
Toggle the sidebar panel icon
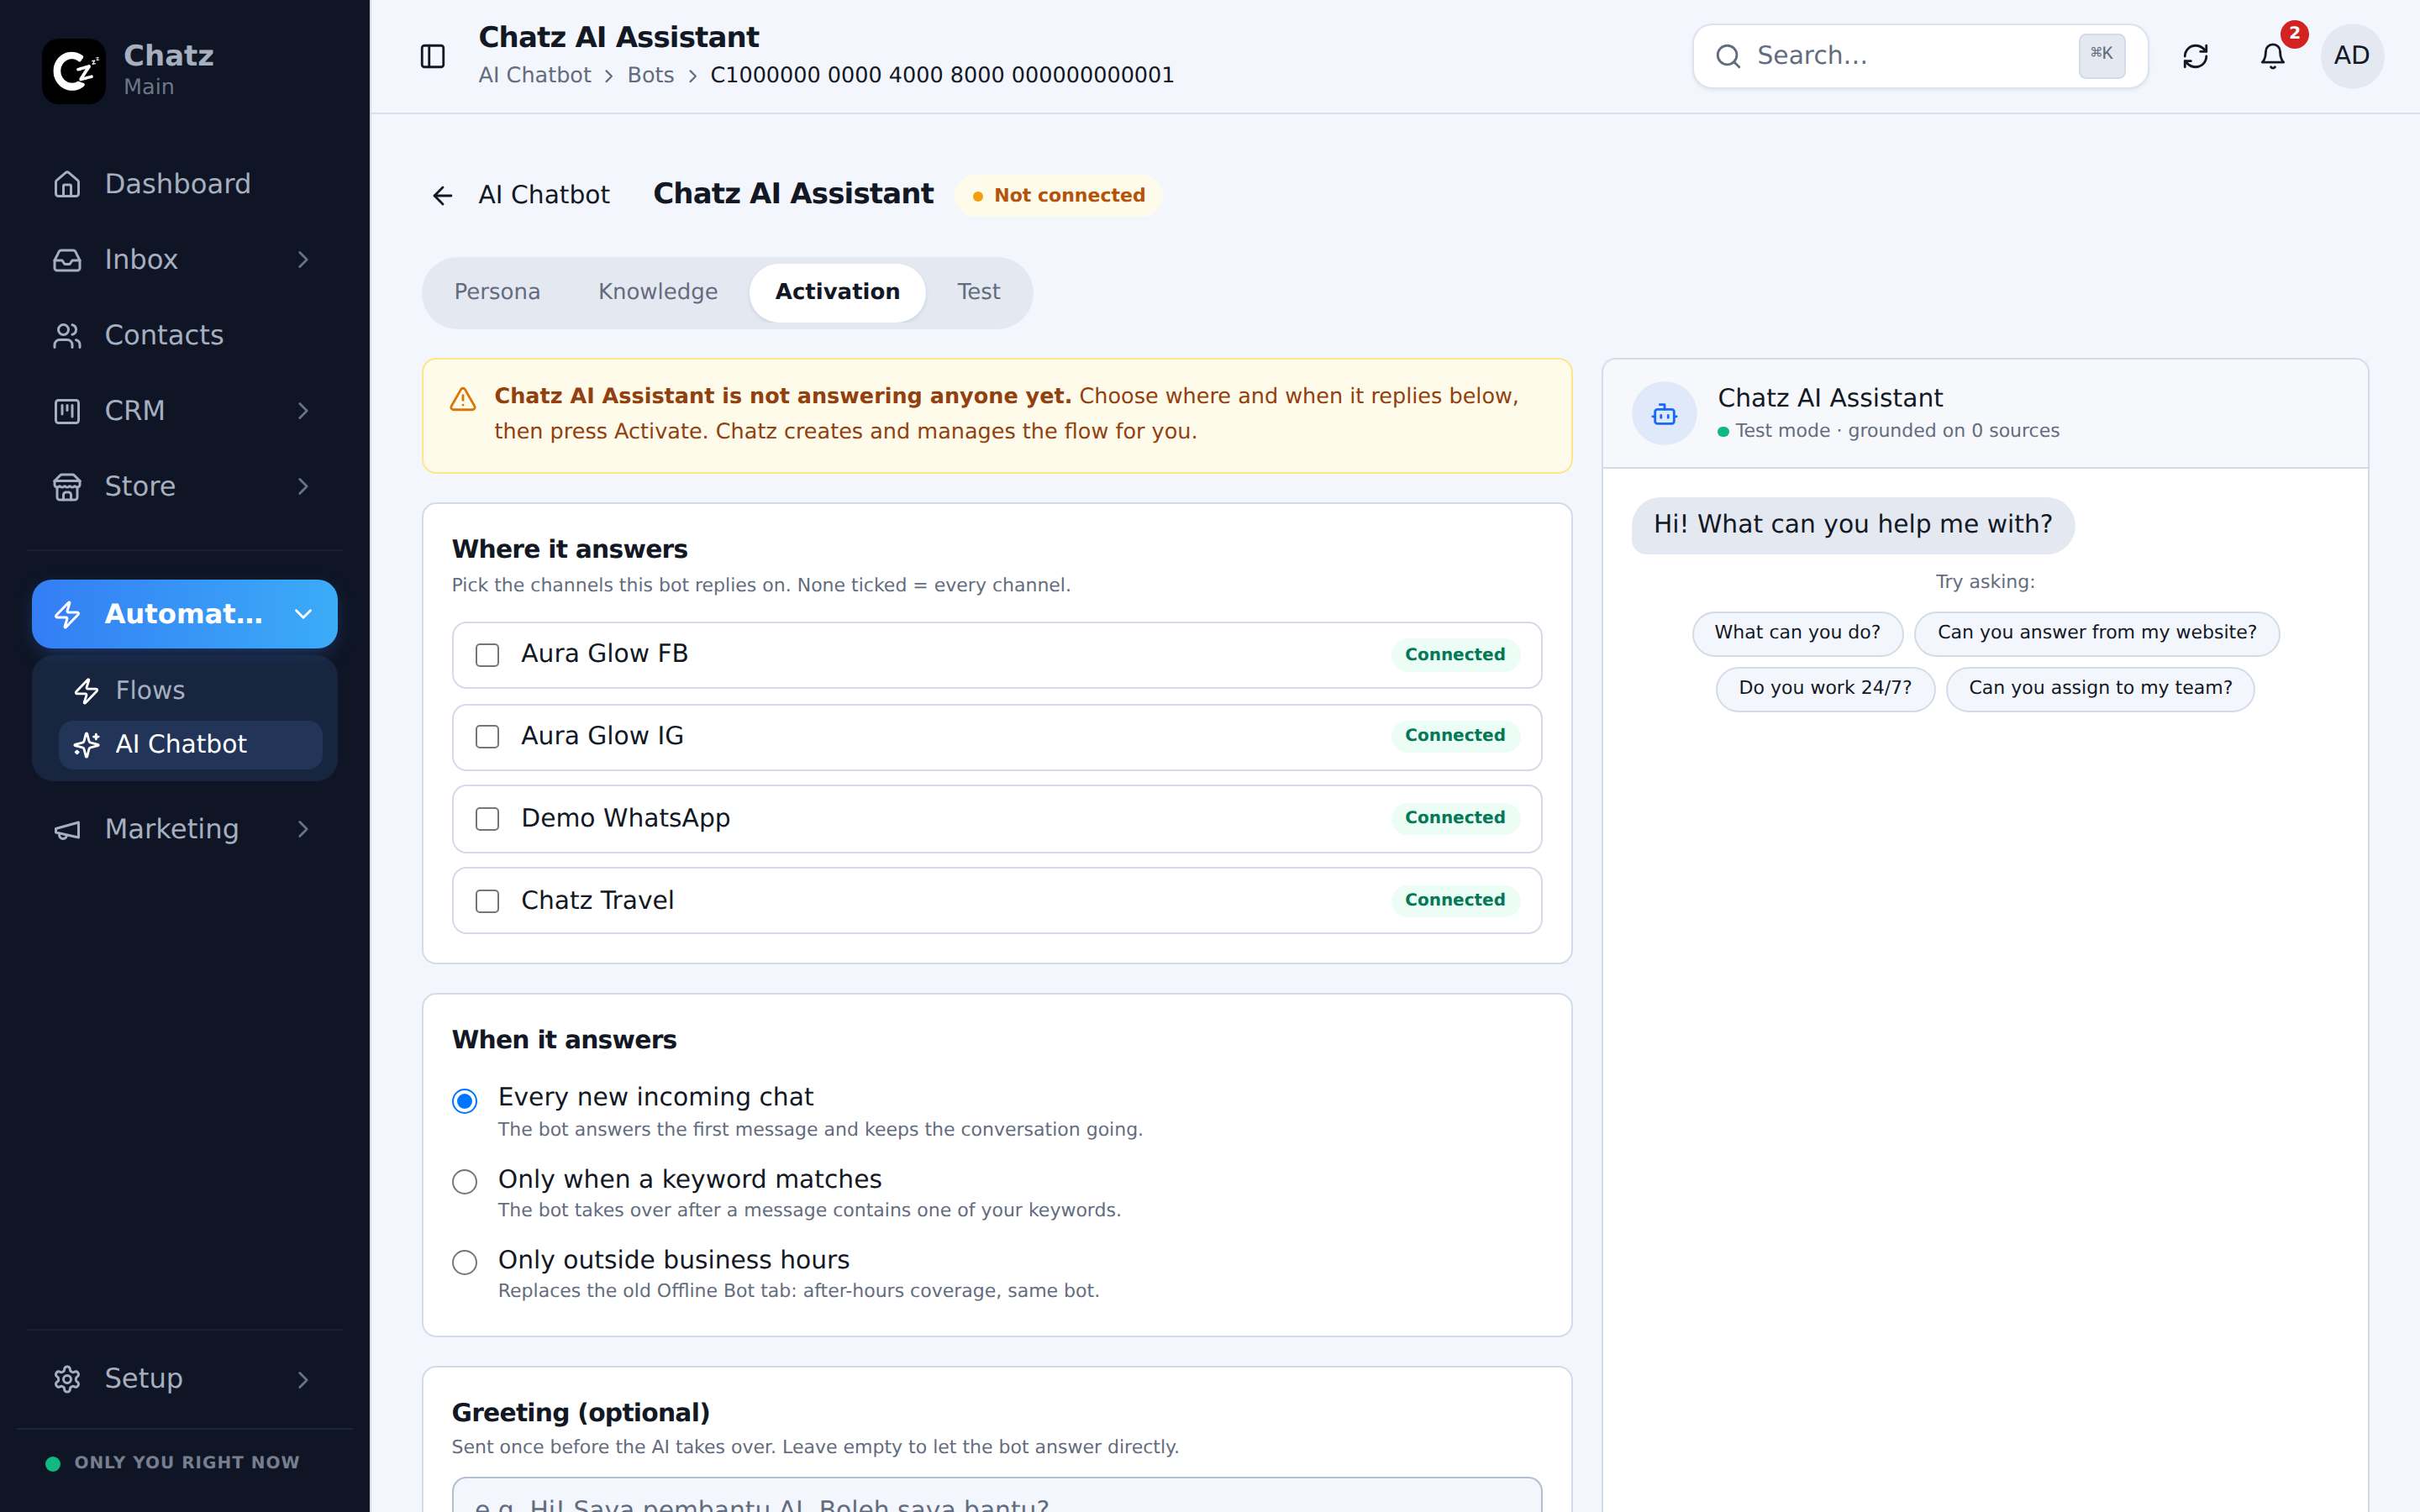(x=433, y=56)
